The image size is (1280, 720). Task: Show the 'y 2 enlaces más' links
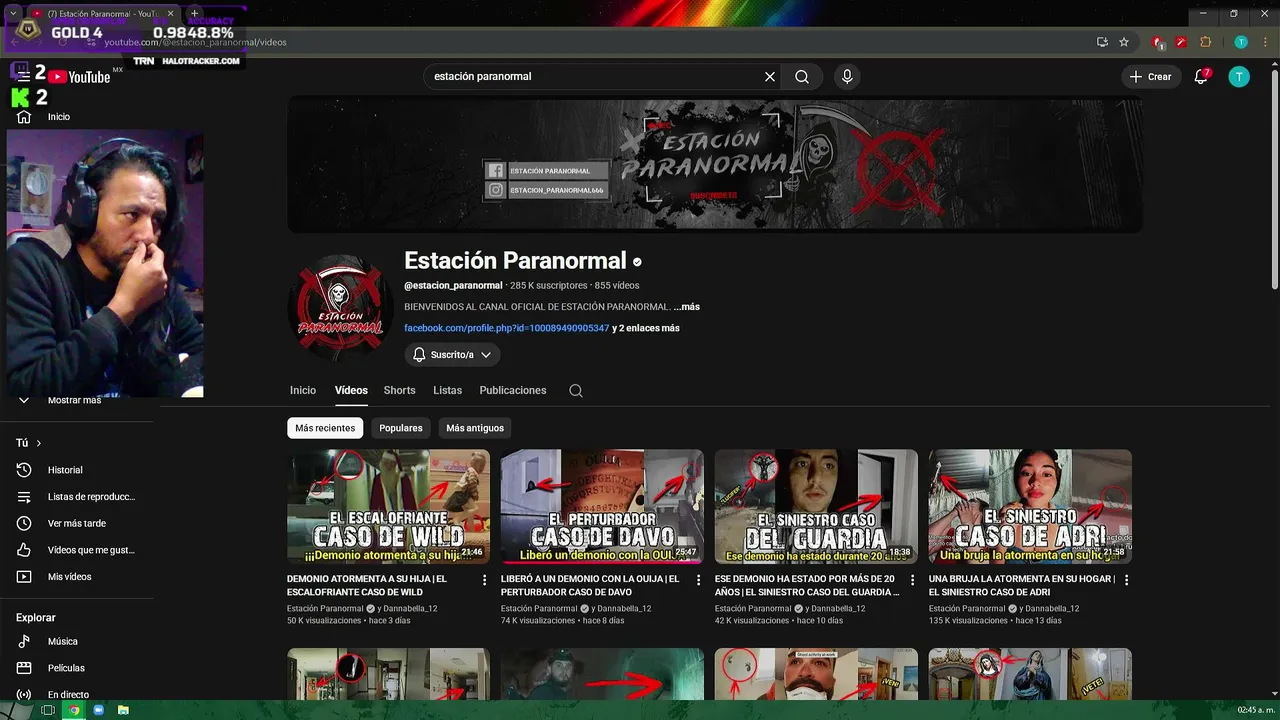point(646,328)
